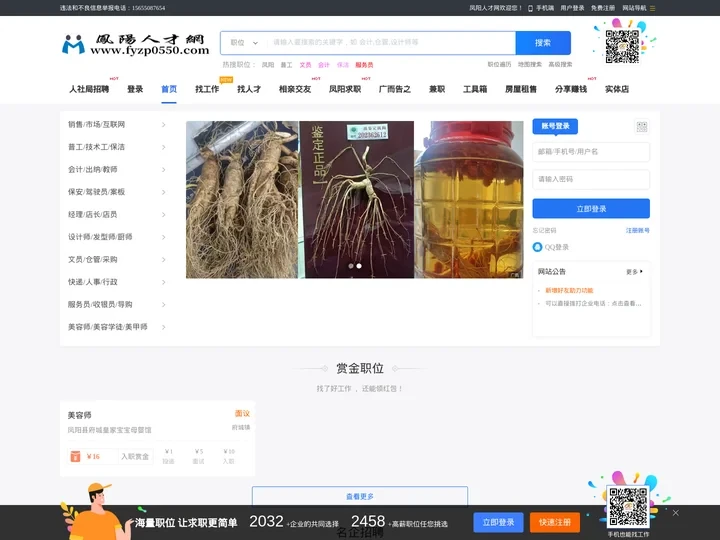Screen dimensions: 720x540
Task: Click the 高级搜索 link
Action: point(560,64)
